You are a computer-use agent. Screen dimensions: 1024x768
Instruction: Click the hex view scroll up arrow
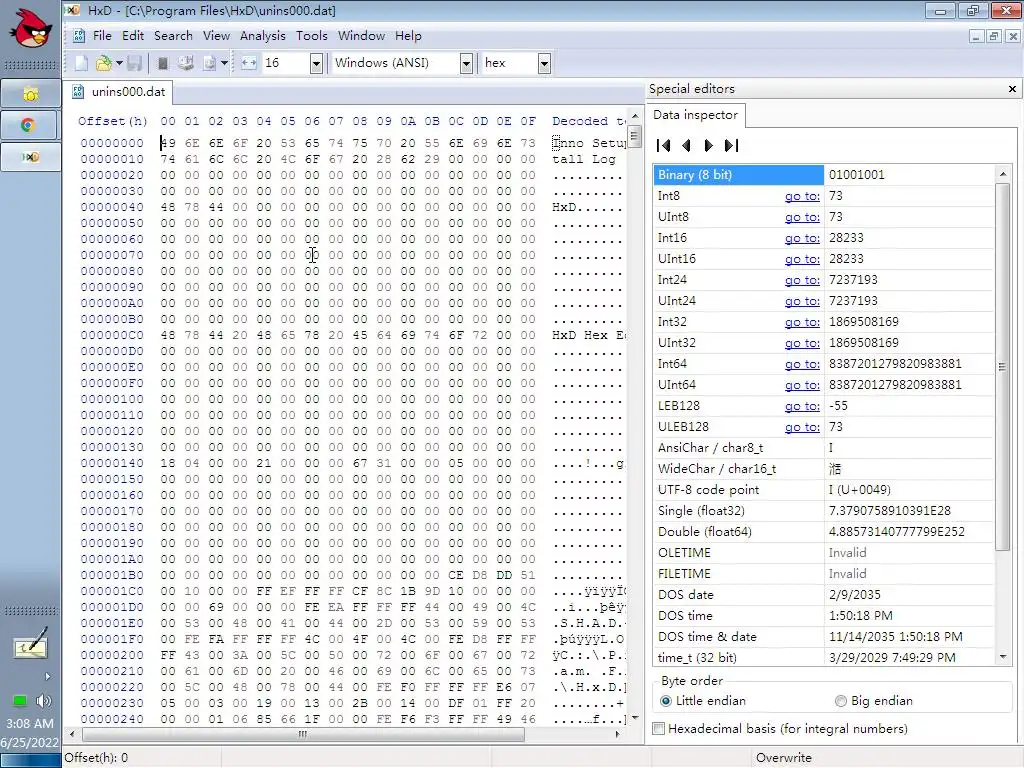pyautogui.click(x=635, y=116)
